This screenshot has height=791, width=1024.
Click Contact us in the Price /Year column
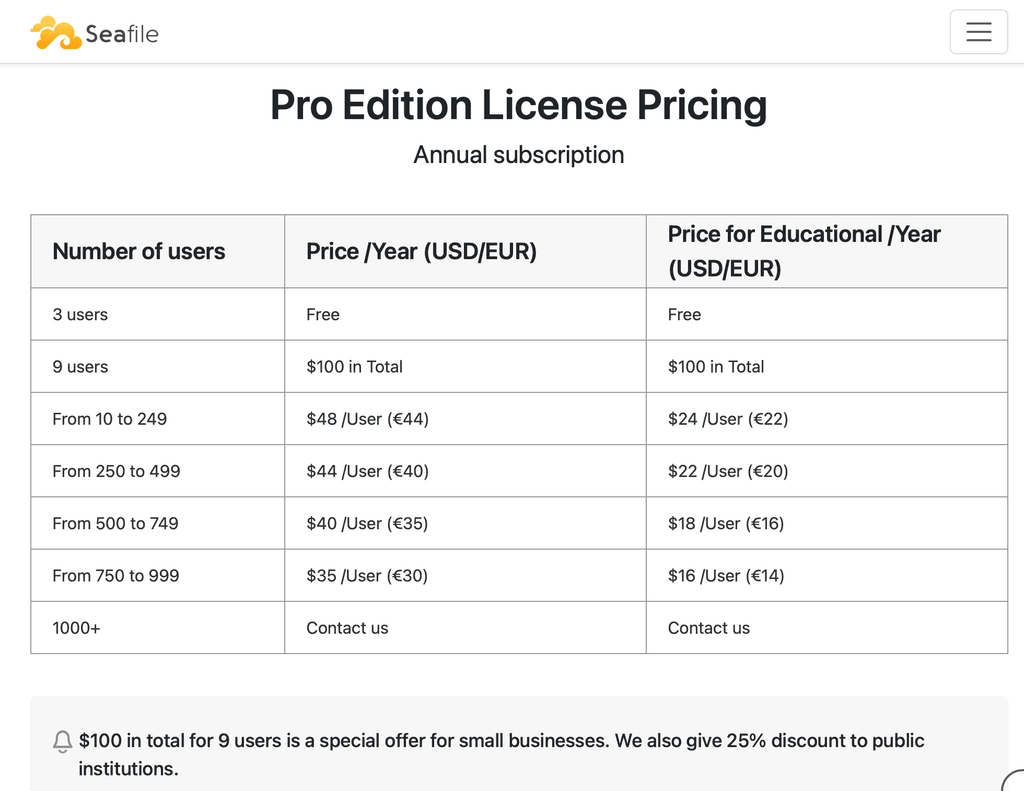point(347,628)
